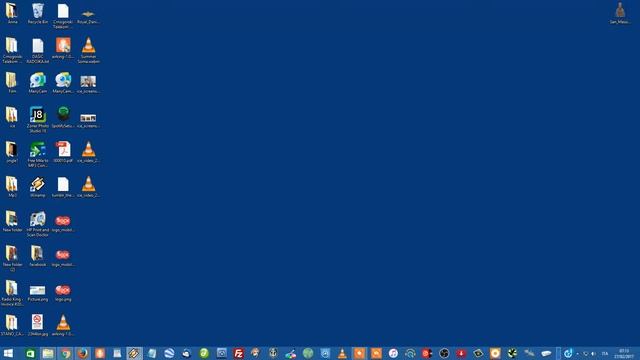This screenshot has height=360, width=640.
Task: Select the Mp3 folder on the desktop
Action: [x=12, y=187]
